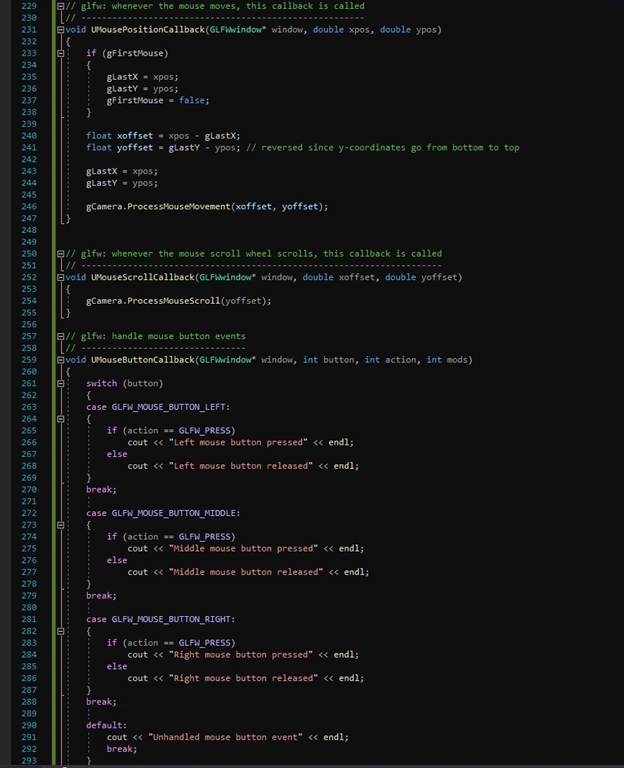Click the 'else' keyword on line 276
624x768 pixels.
117,560
